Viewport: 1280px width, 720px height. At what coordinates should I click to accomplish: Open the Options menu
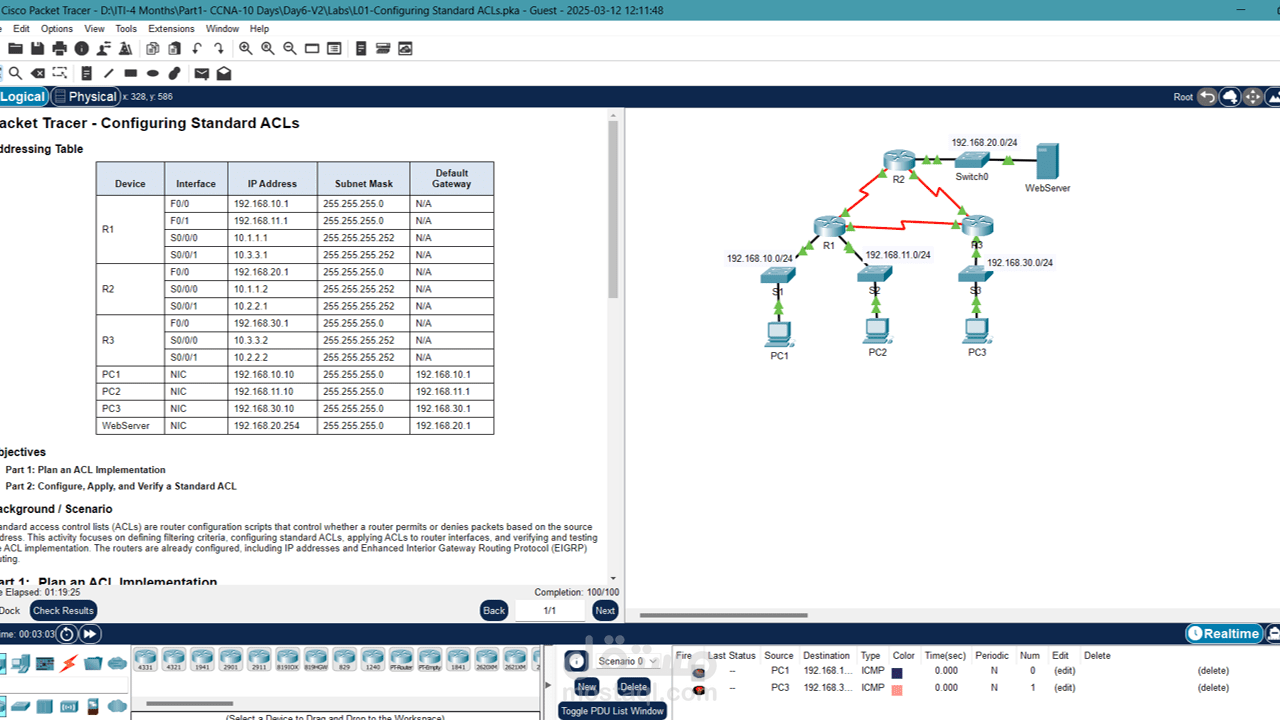[x=57, y=29]
